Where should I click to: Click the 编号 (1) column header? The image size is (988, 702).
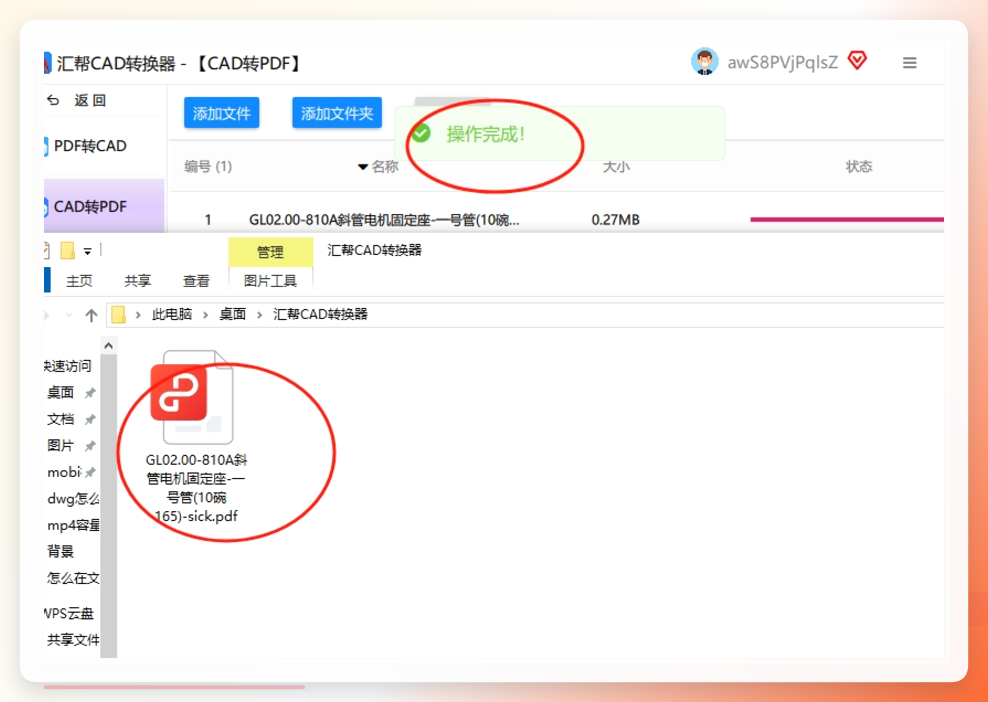(x=208, y=166)
